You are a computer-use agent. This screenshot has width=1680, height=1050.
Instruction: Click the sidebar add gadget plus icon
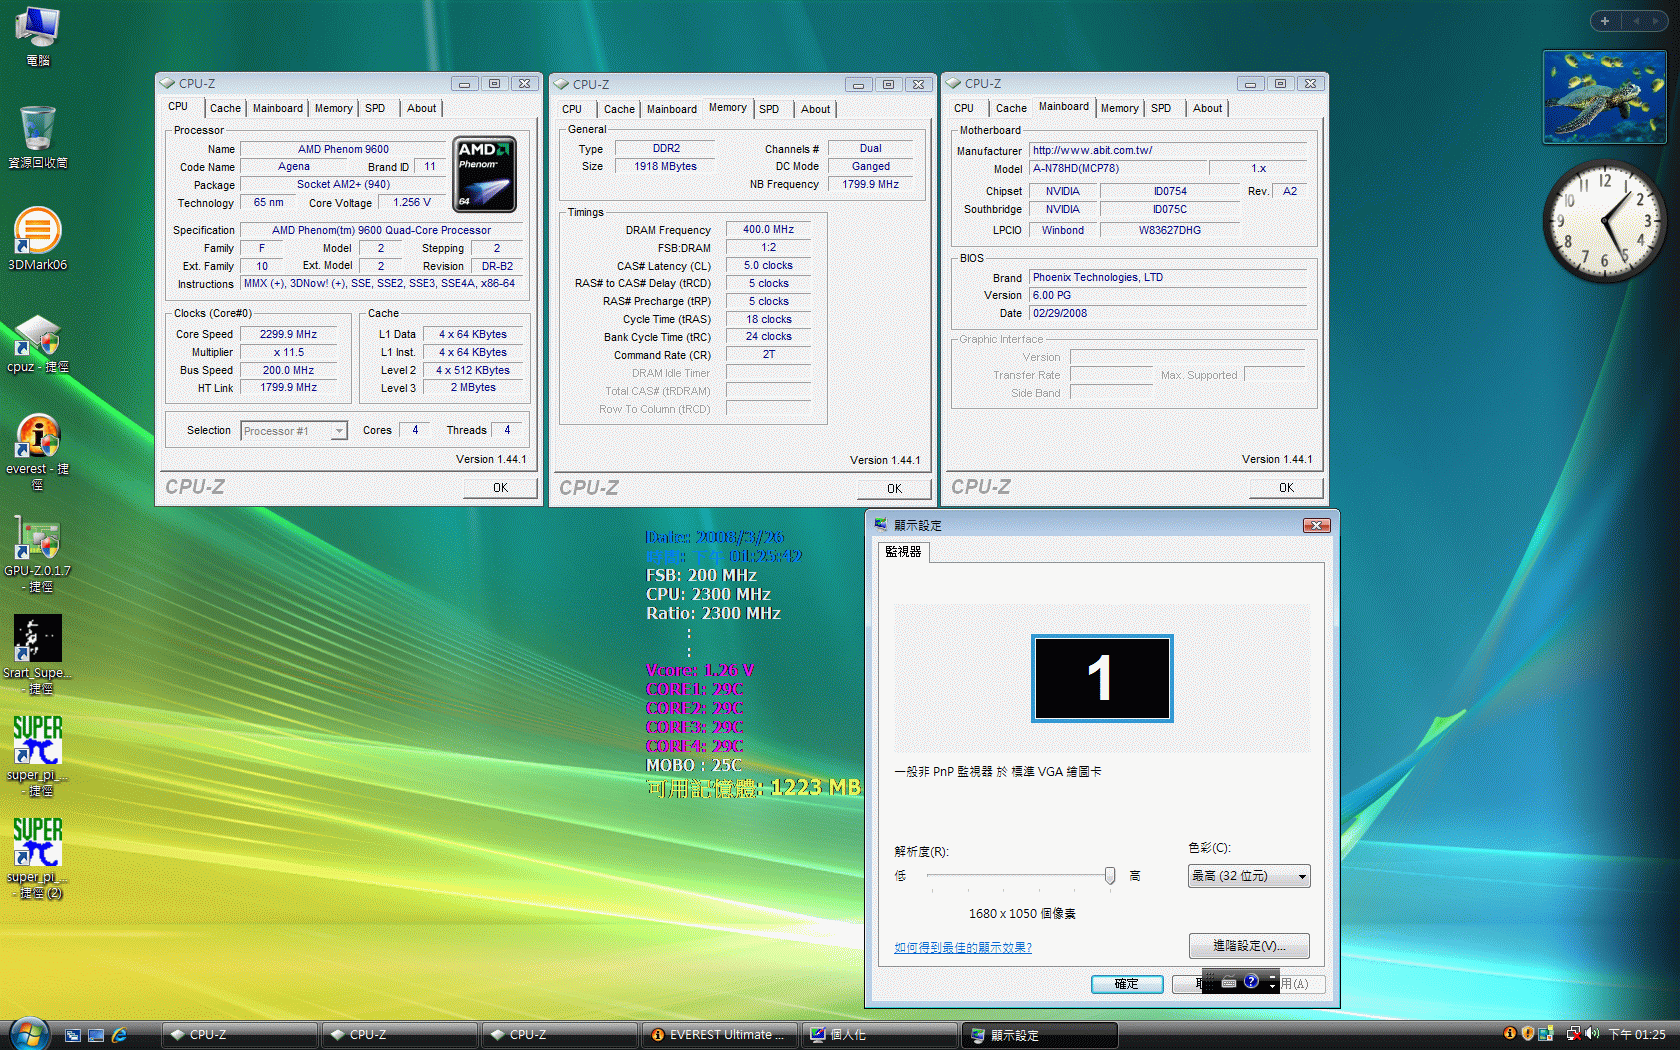pyautogui.click(x=1605, y=21)
